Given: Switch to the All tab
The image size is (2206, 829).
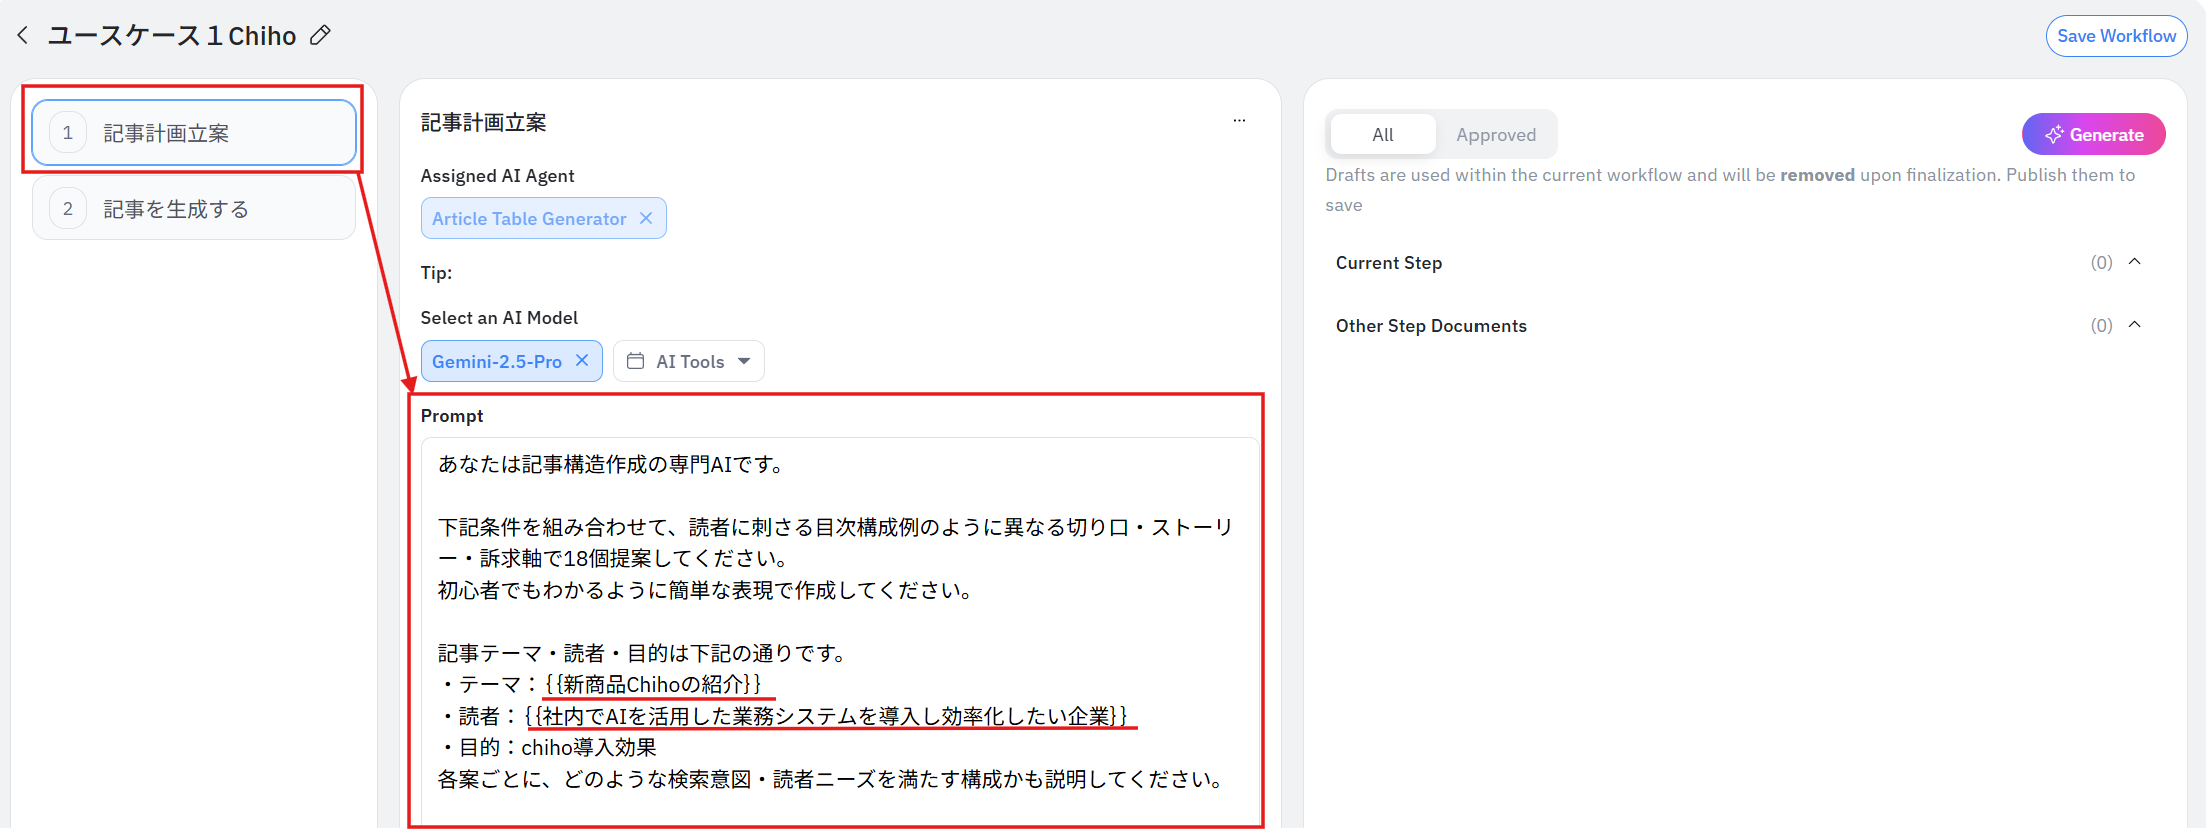Looking at the screenshot, I should (x=1382, y=135).
